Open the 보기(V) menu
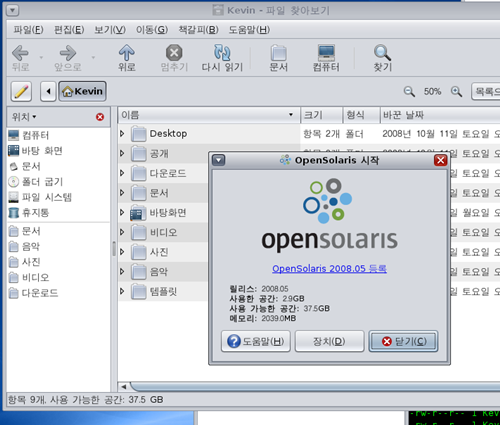 tap(110, 30)
